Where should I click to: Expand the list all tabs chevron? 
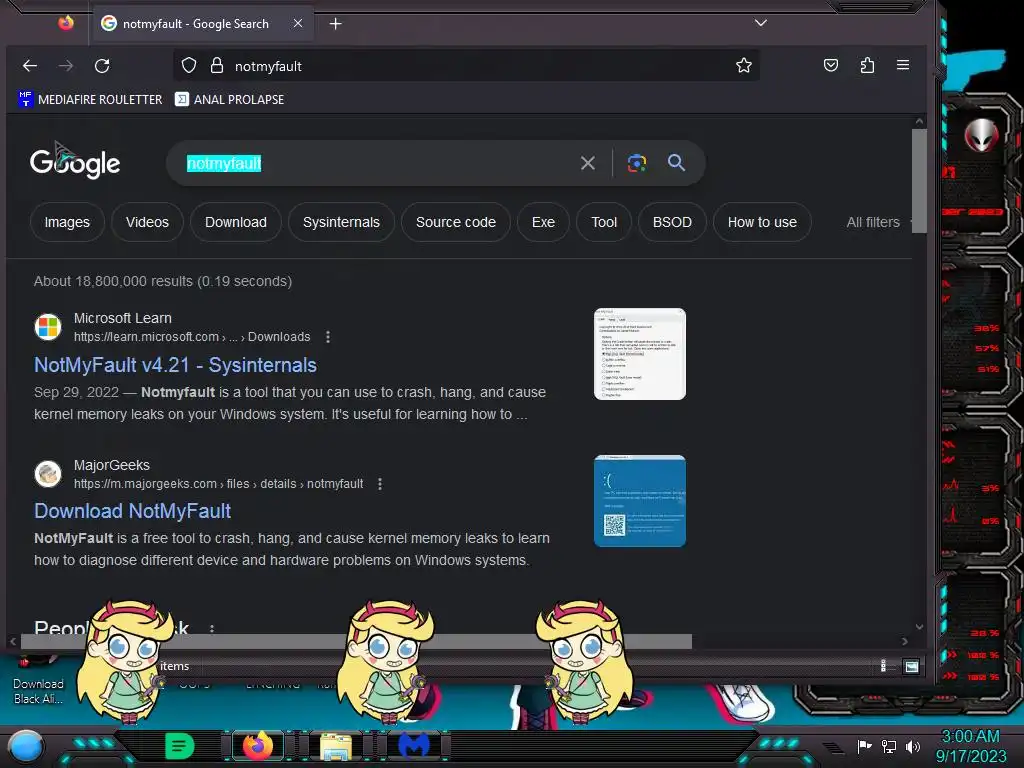(x=760, y=23)
